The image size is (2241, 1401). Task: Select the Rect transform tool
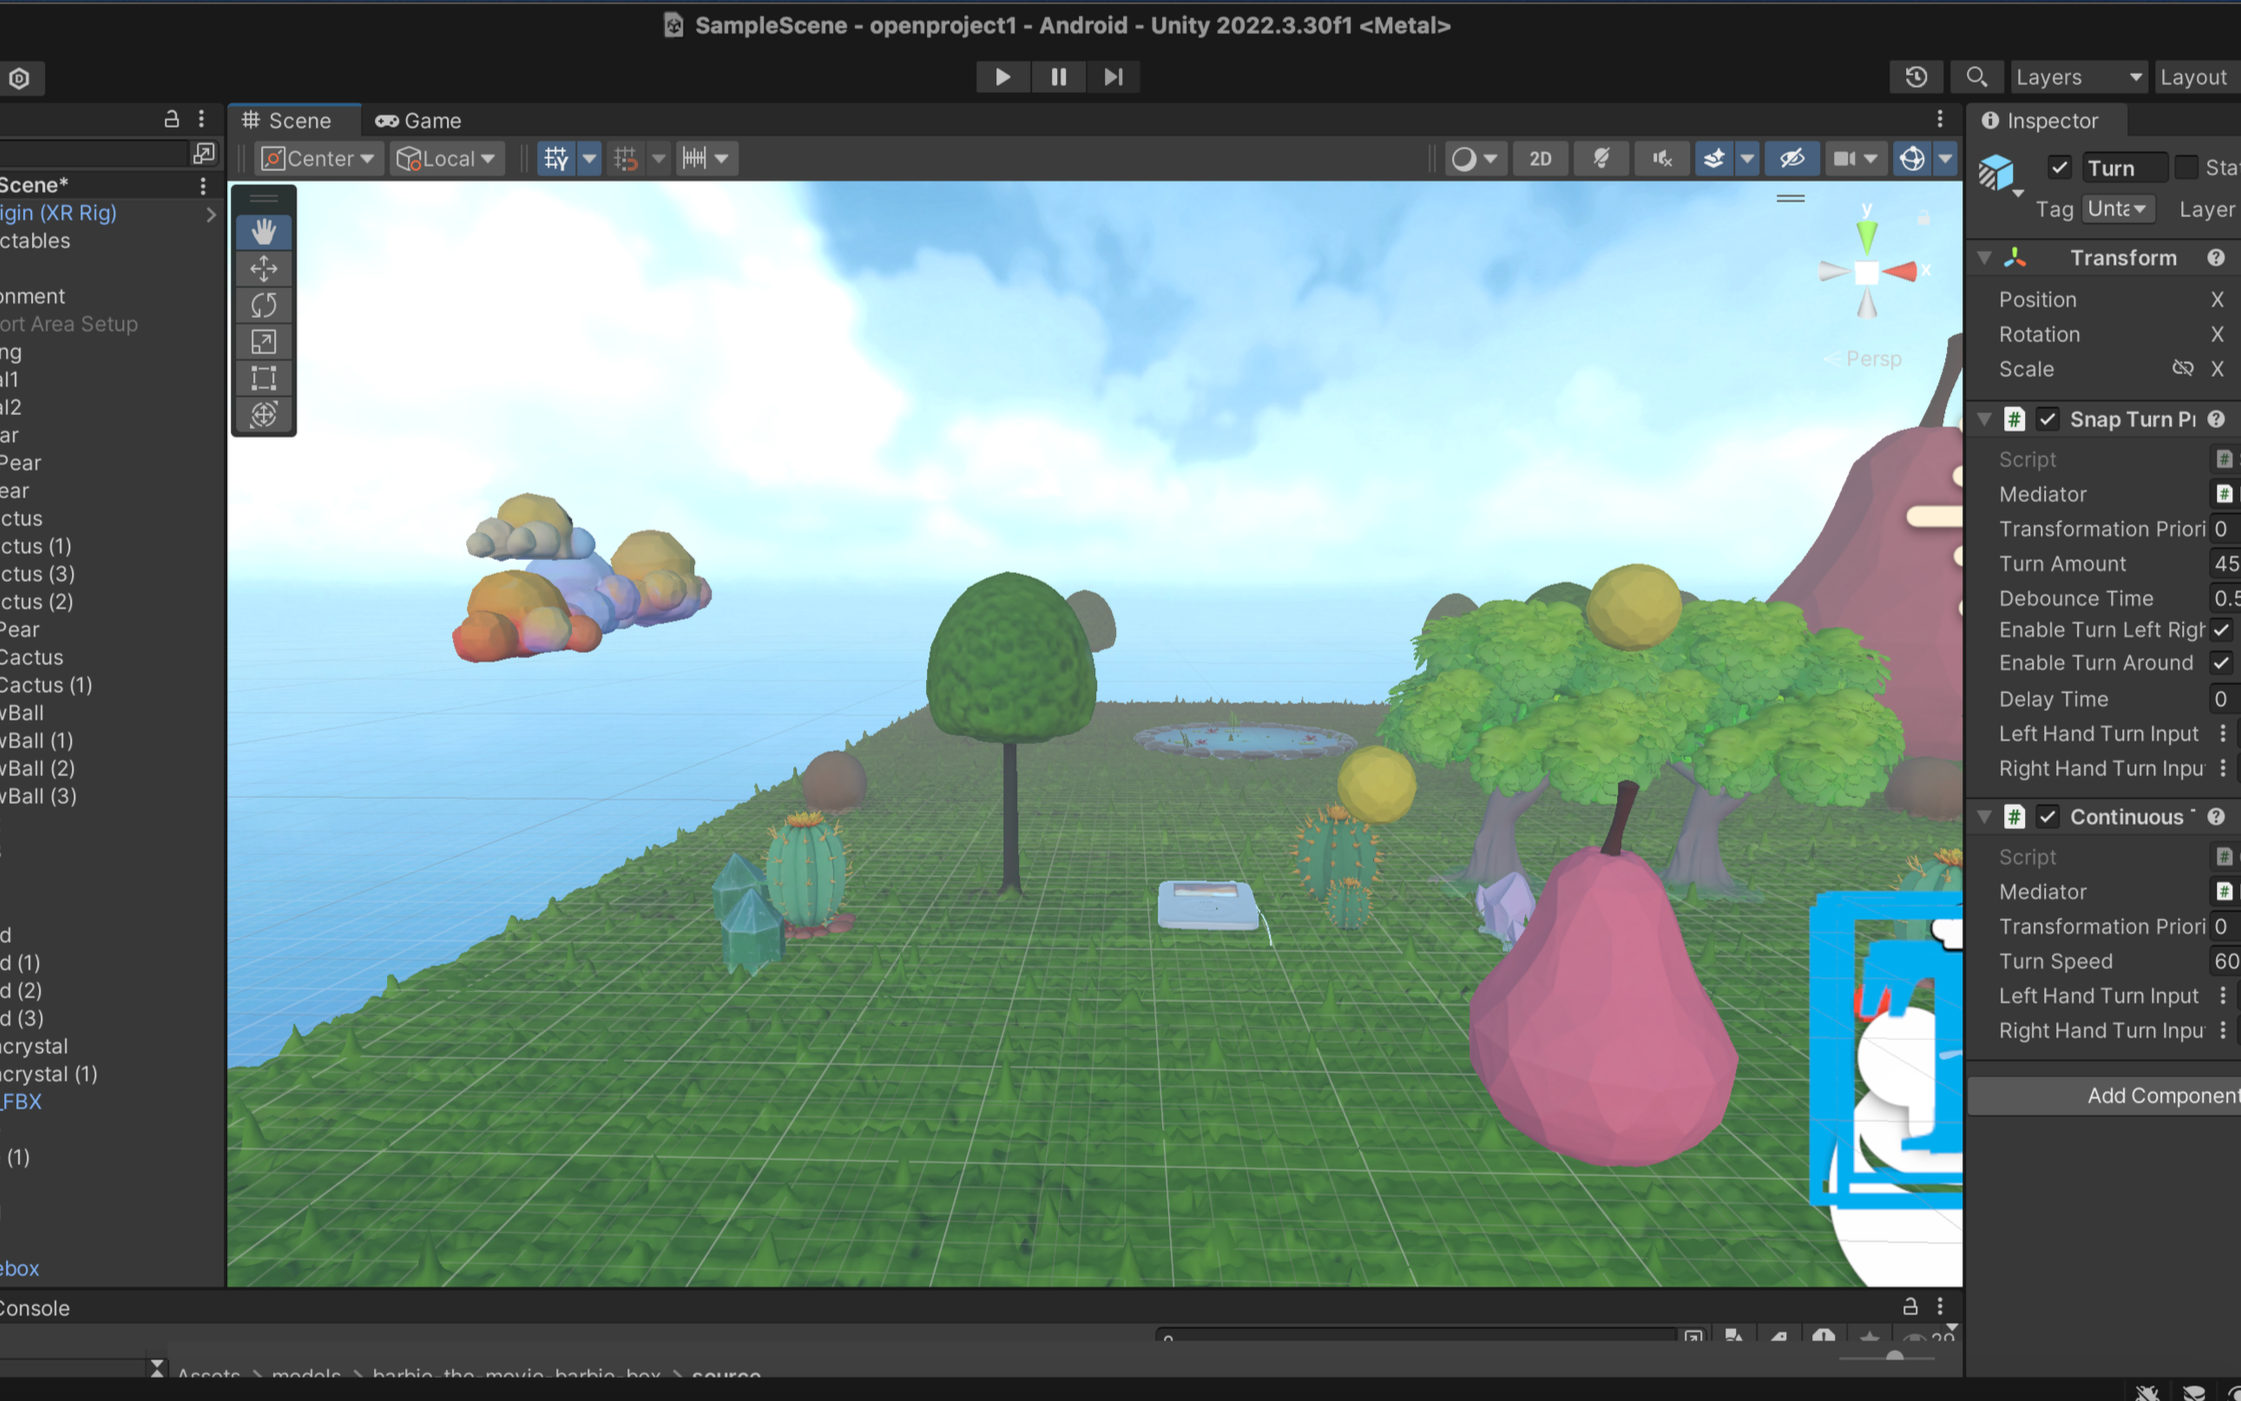[264, 378]
